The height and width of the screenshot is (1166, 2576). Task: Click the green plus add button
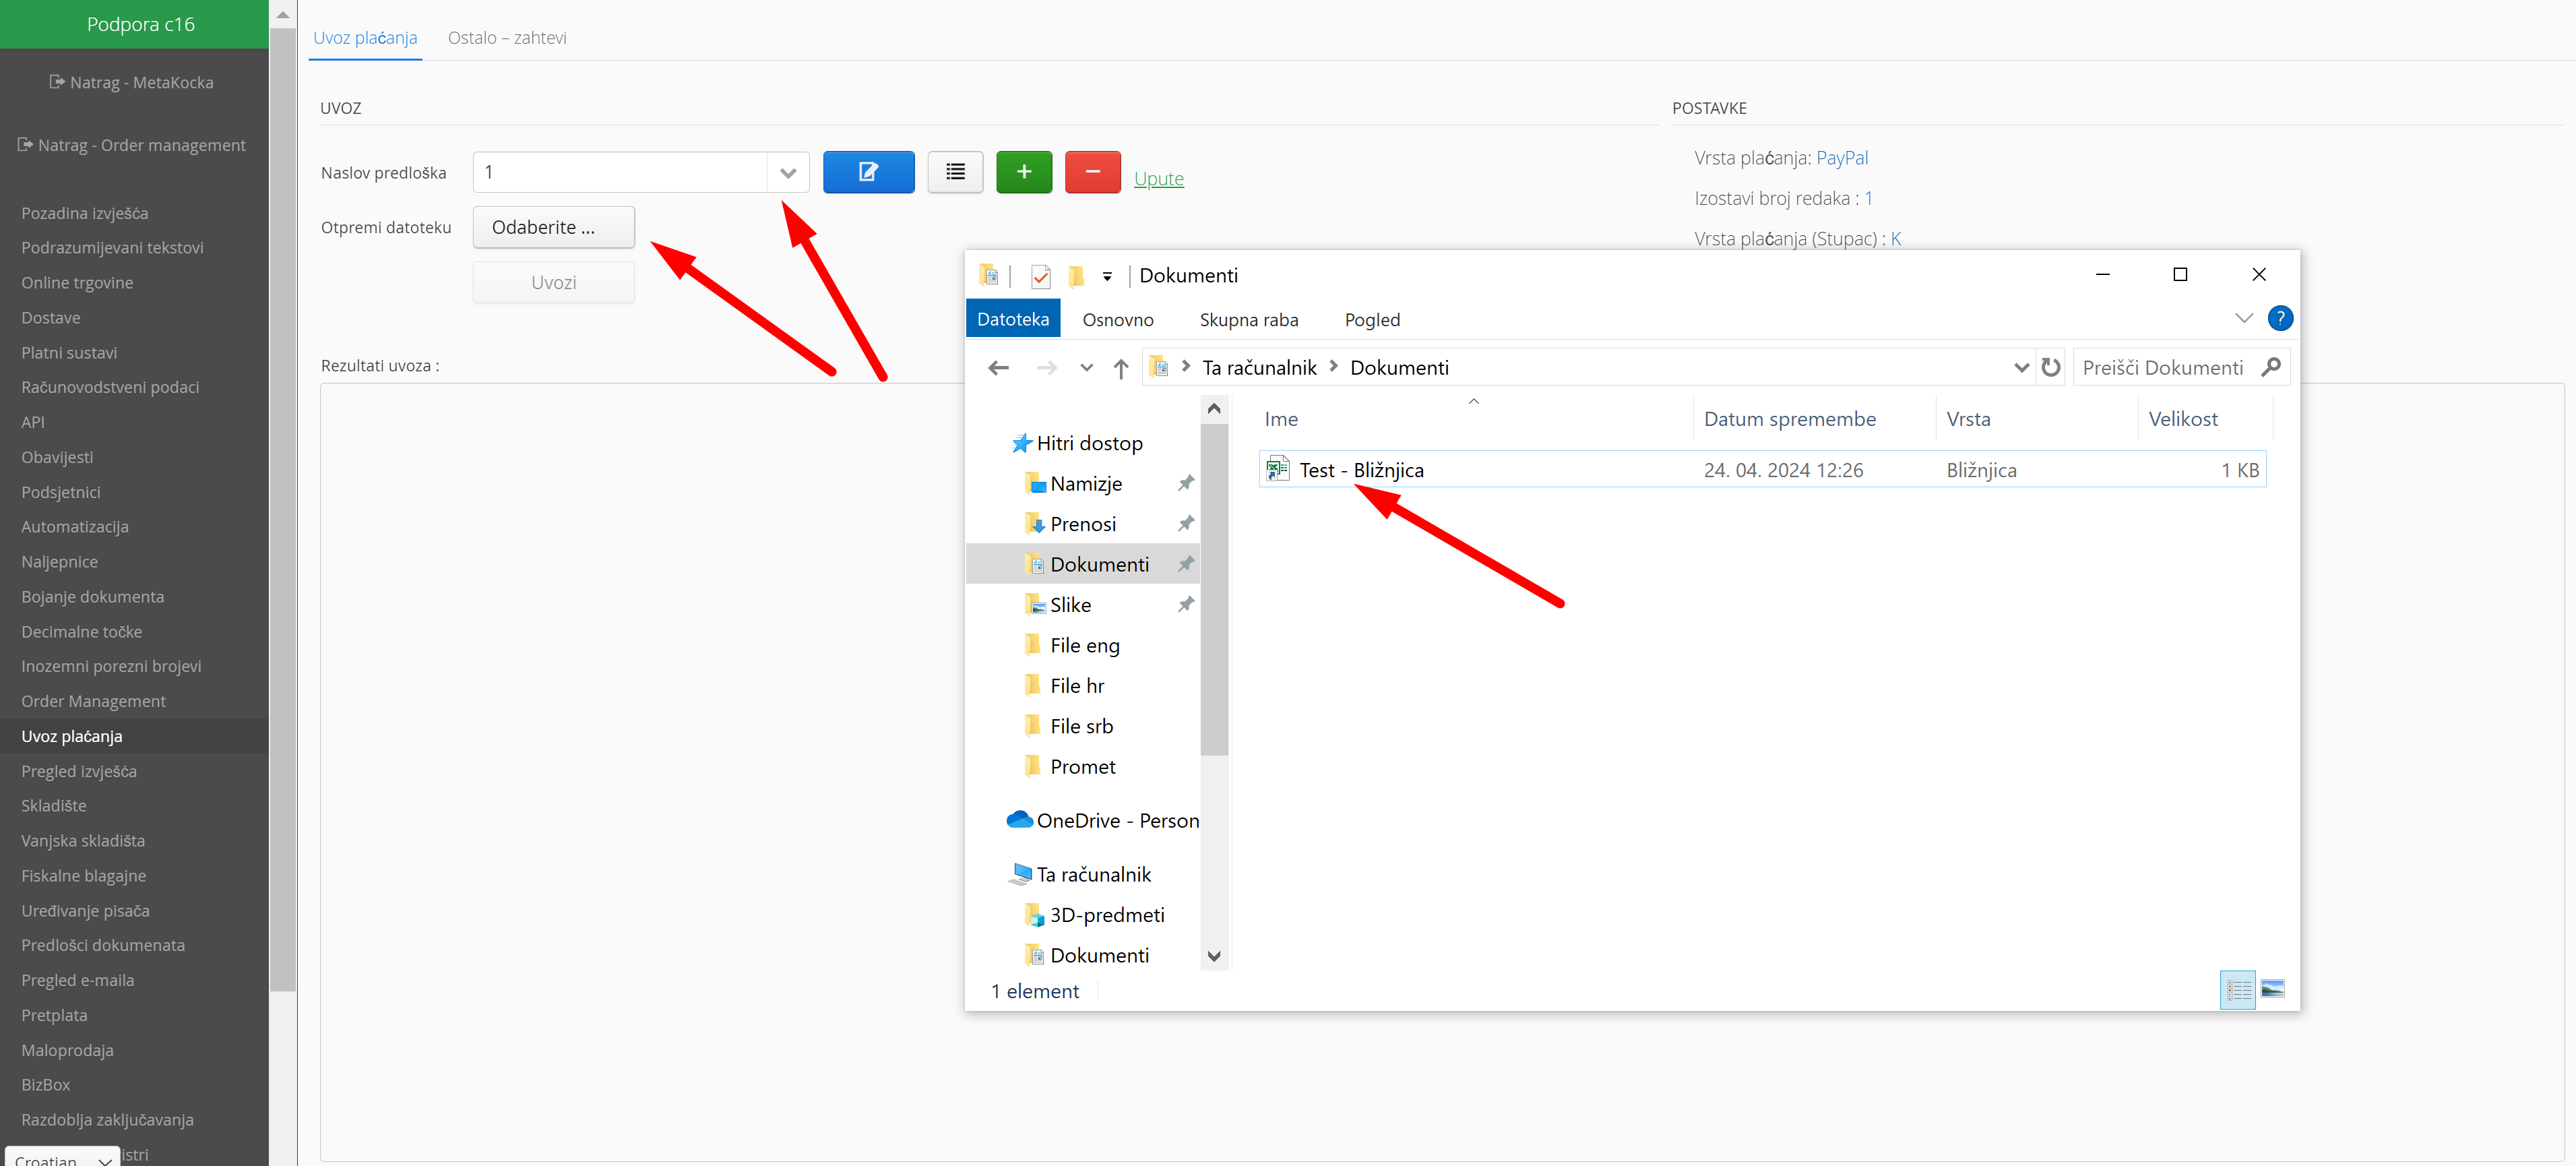coord(1023,172)
